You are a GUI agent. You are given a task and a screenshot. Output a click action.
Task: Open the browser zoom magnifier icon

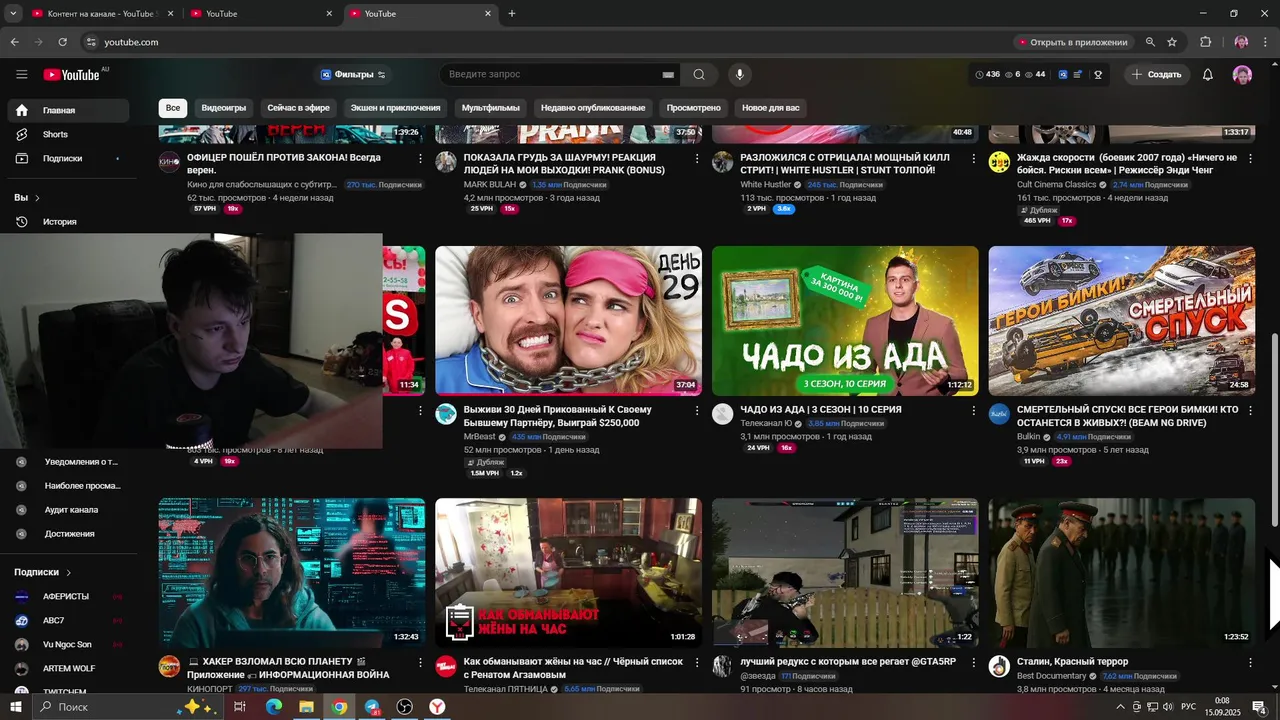(1150, 42)
